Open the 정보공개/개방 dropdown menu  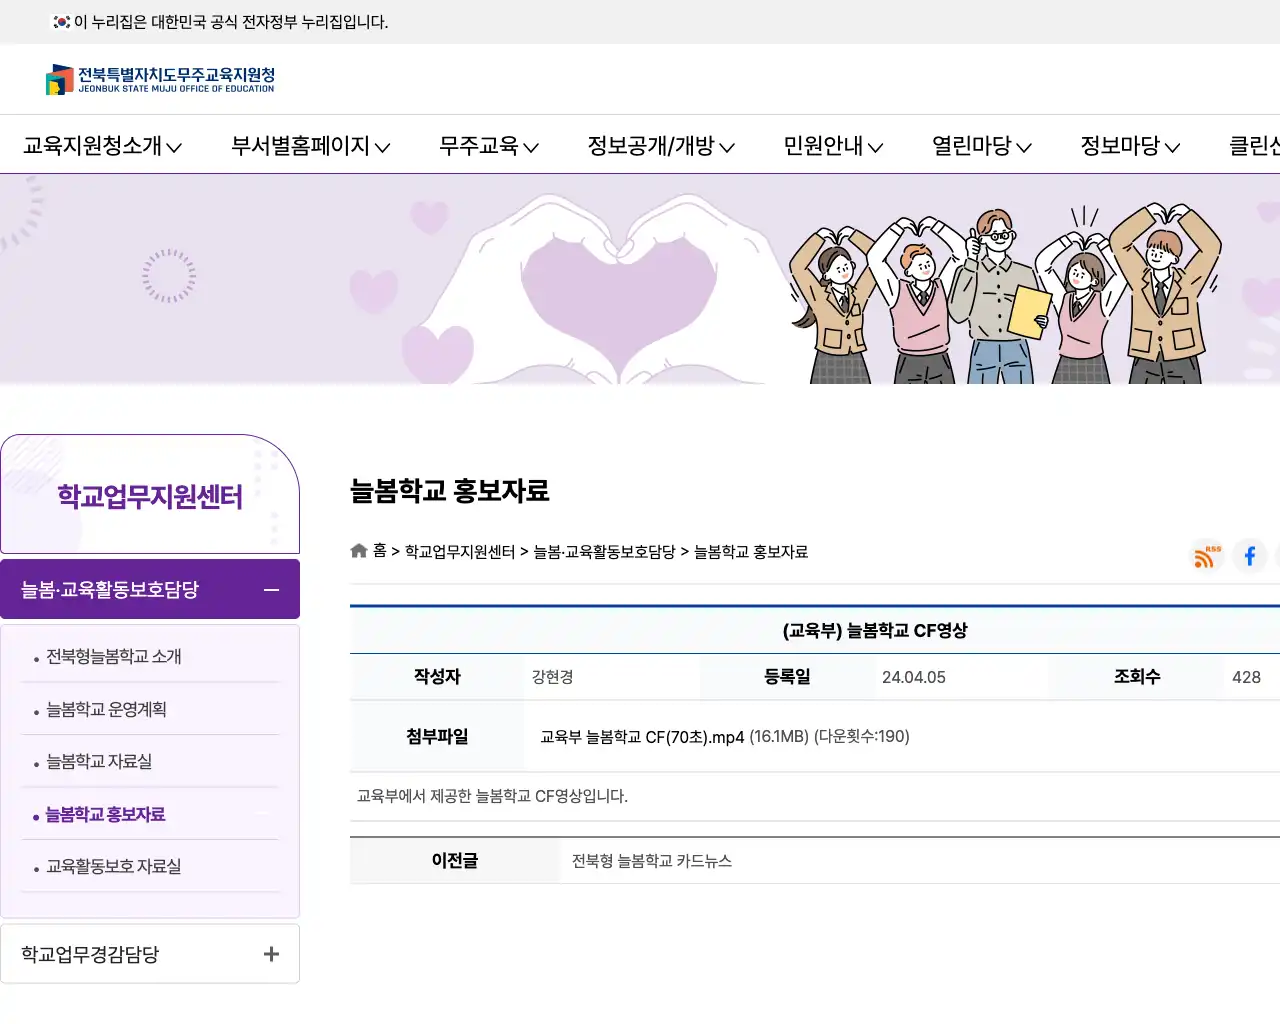click(660, 146)
